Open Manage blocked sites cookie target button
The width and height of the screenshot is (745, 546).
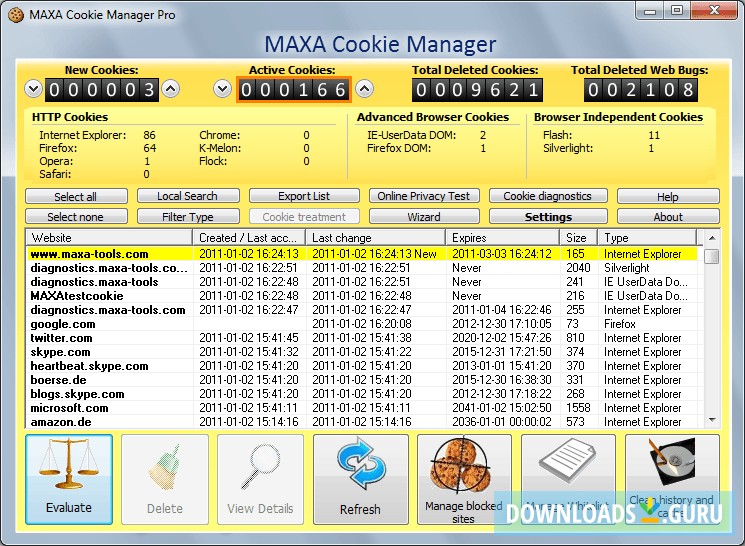464,479
